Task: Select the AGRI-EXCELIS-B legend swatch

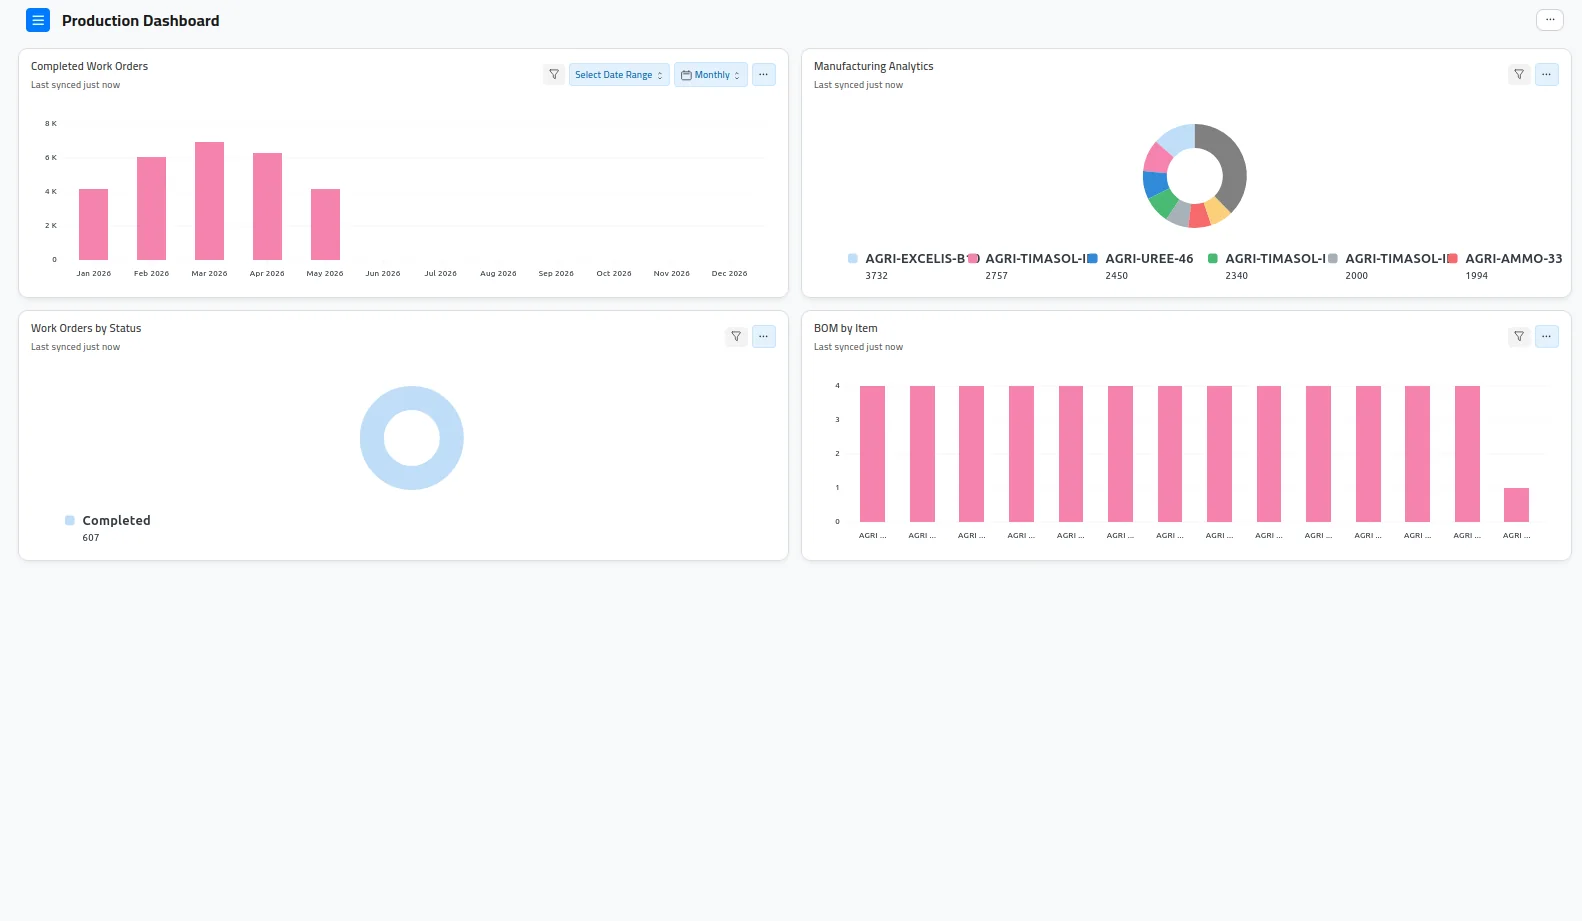Action: coord(853,259)
